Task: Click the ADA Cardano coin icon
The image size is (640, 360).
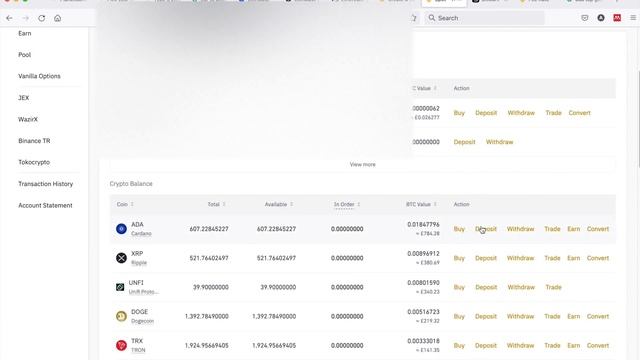Action: tap(121, 229)
